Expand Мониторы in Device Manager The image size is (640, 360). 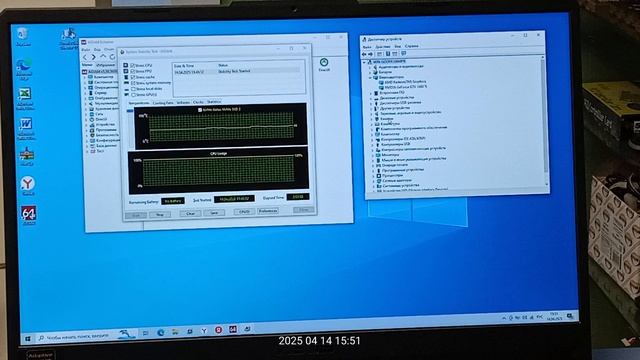(372, 155)
